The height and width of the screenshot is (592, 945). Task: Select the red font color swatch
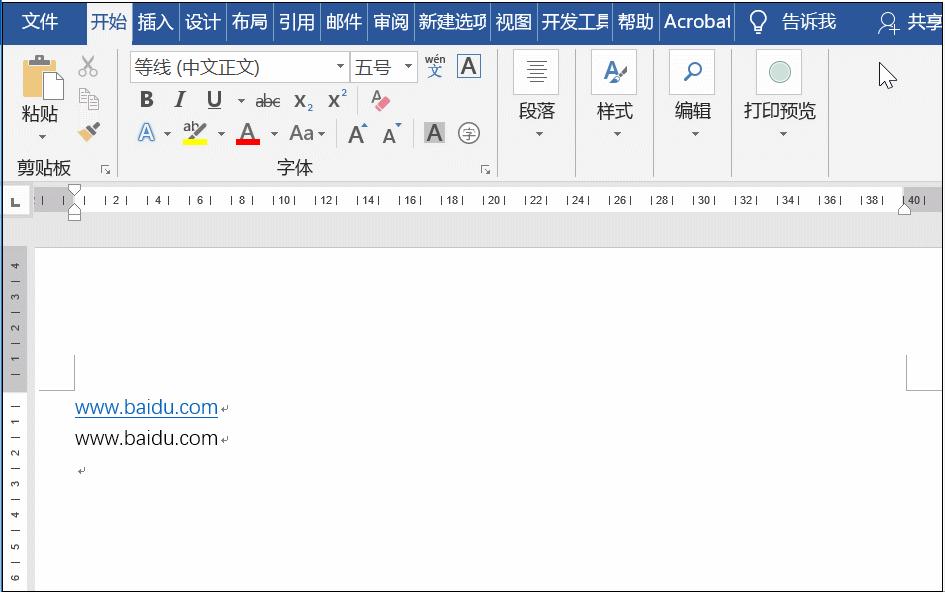[246, 133]
